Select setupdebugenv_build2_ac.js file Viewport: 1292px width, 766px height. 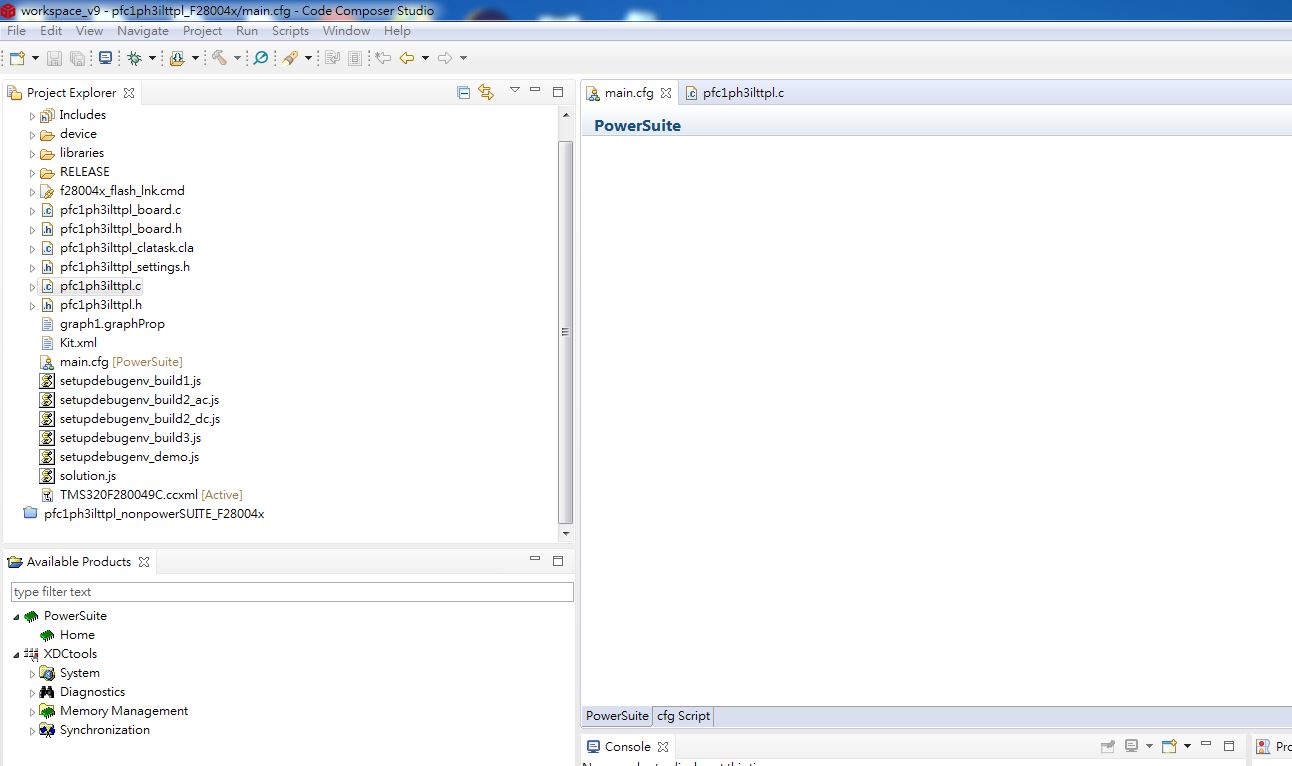[139, 400]
